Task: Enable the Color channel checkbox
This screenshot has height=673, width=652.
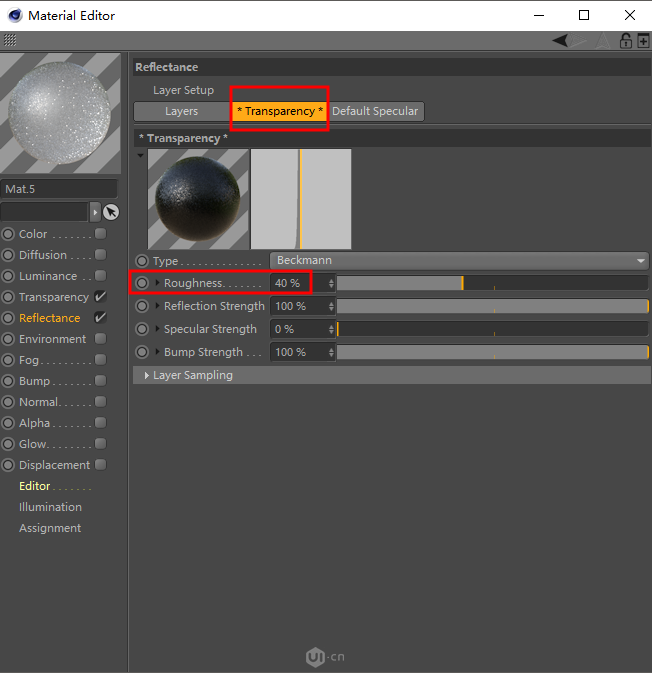Action: 100,234
